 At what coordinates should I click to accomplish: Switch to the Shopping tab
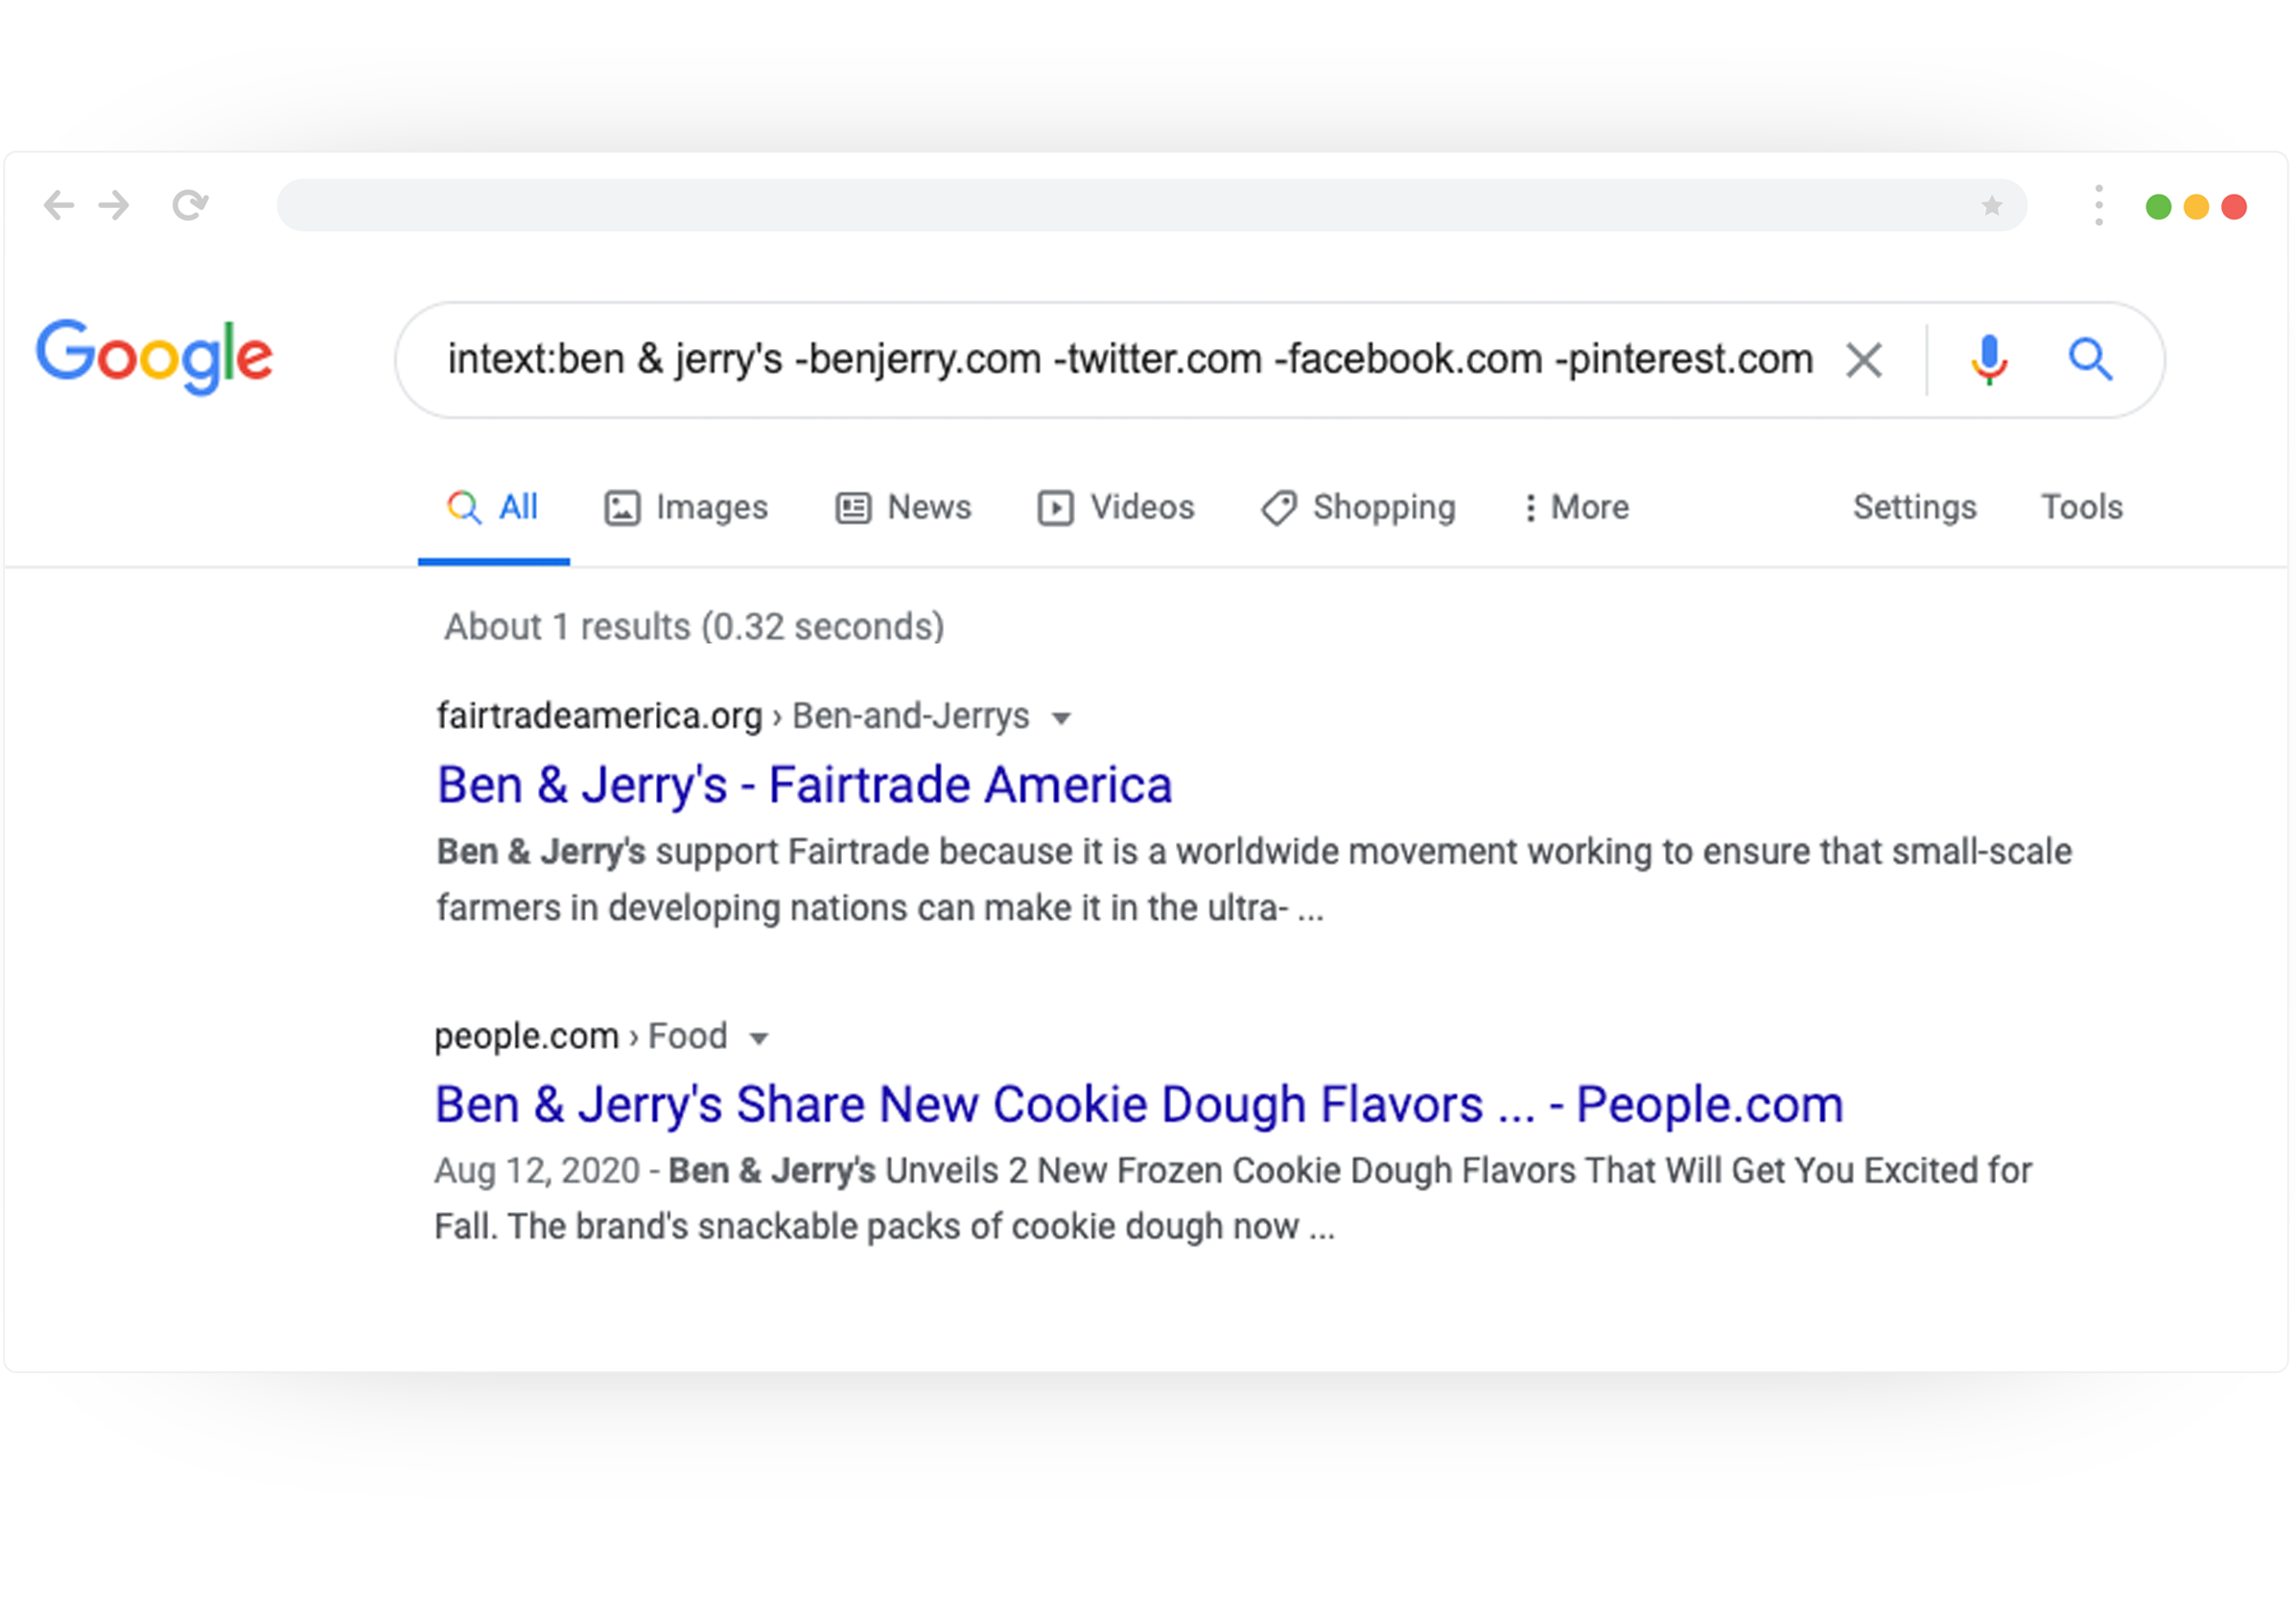coord(1358,508)
